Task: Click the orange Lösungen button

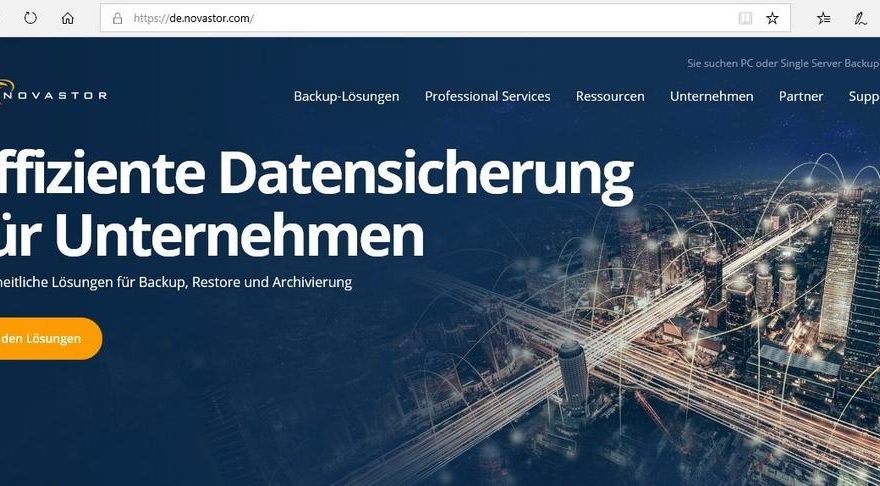Action: (50, 338)
